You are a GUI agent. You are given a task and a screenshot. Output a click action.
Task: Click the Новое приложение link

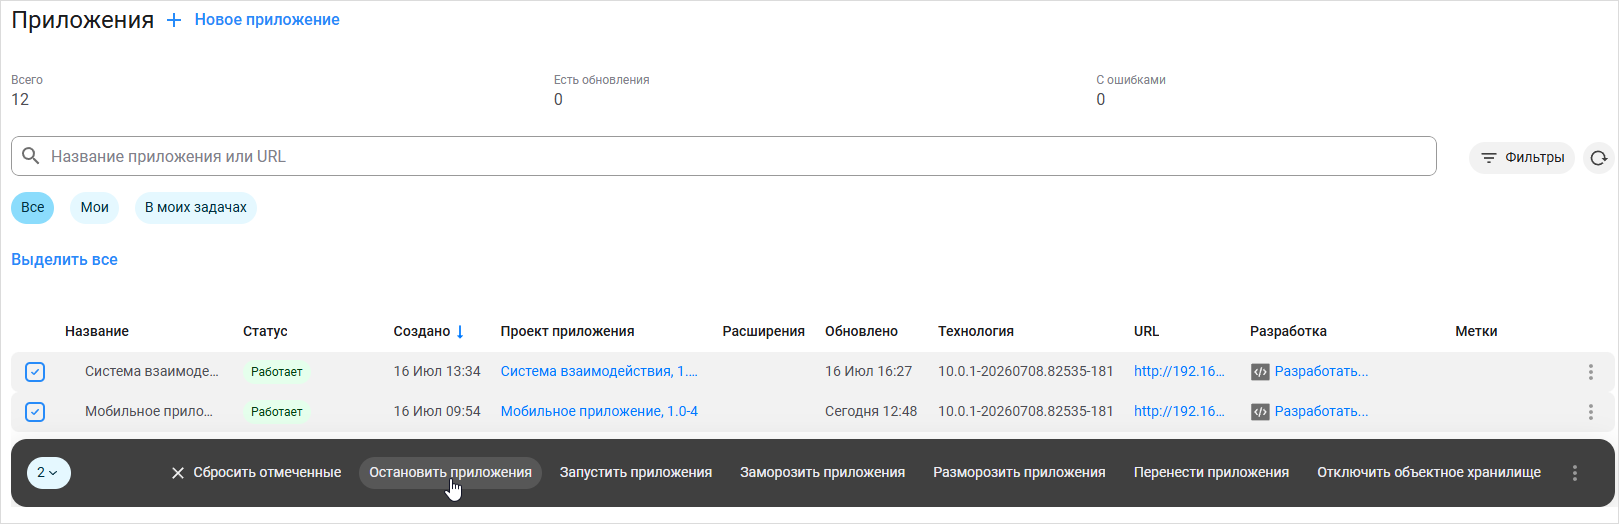267,20
